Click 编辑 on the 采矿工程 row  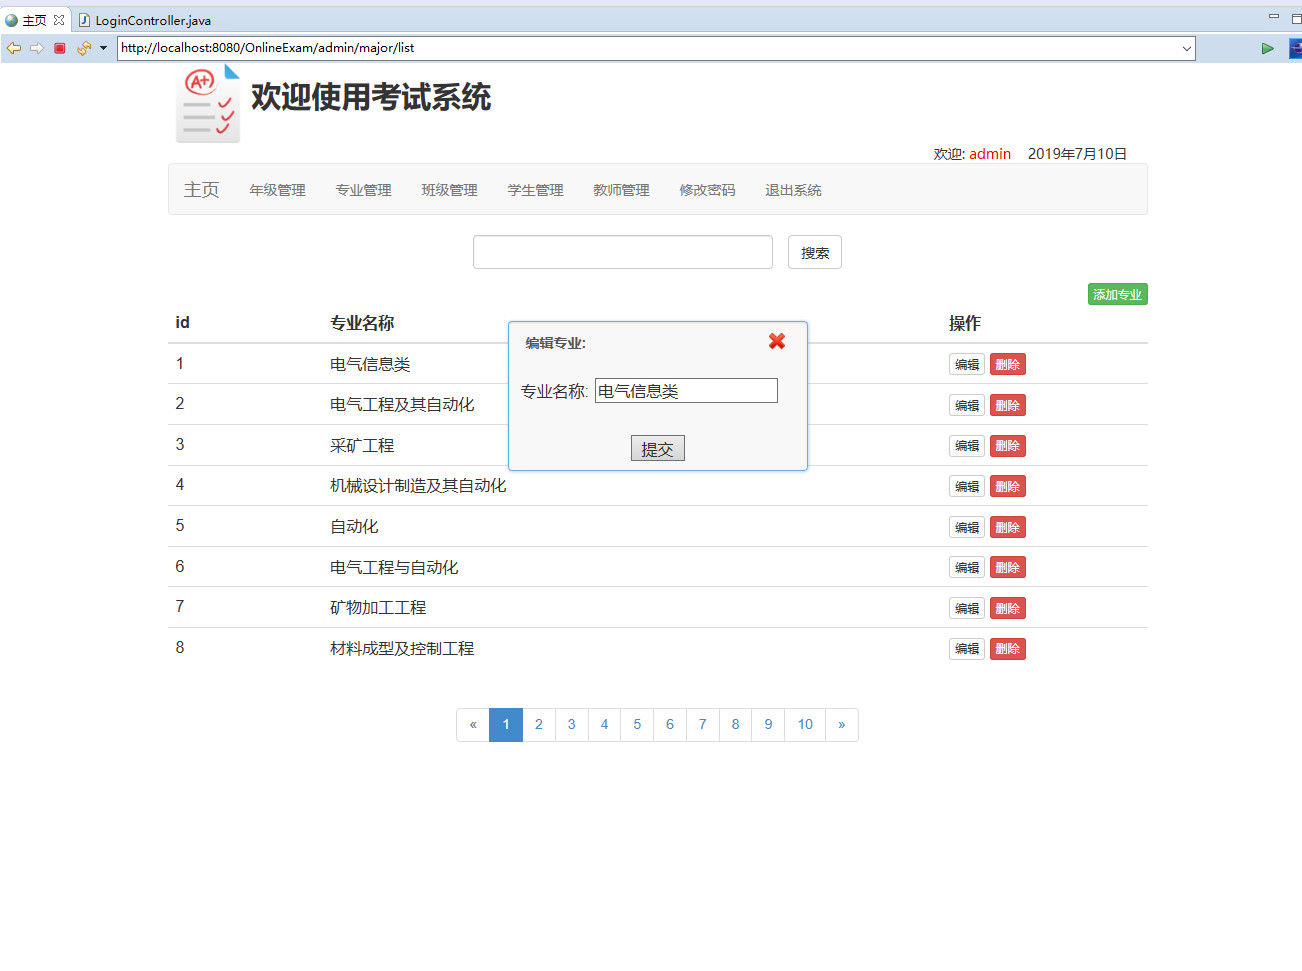[x=966, y=445]
